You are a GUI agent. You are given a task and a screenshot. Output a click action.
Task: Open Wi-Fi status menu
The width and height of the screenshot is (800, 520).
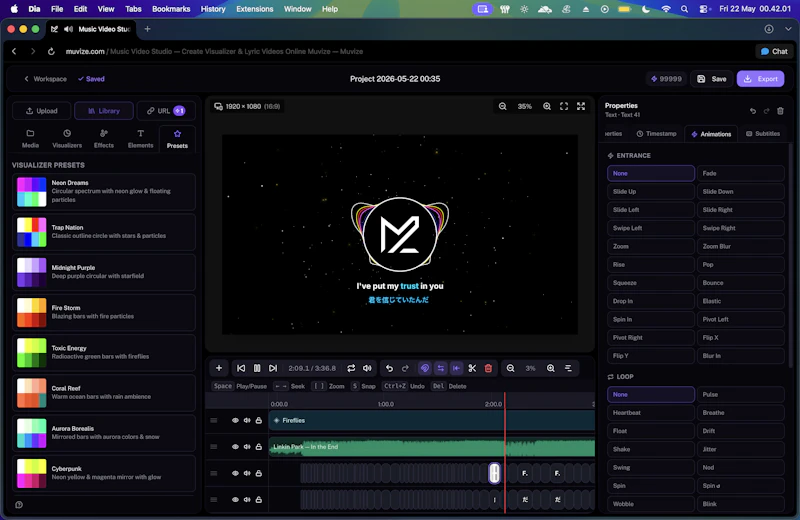click(x=666, y=9)
